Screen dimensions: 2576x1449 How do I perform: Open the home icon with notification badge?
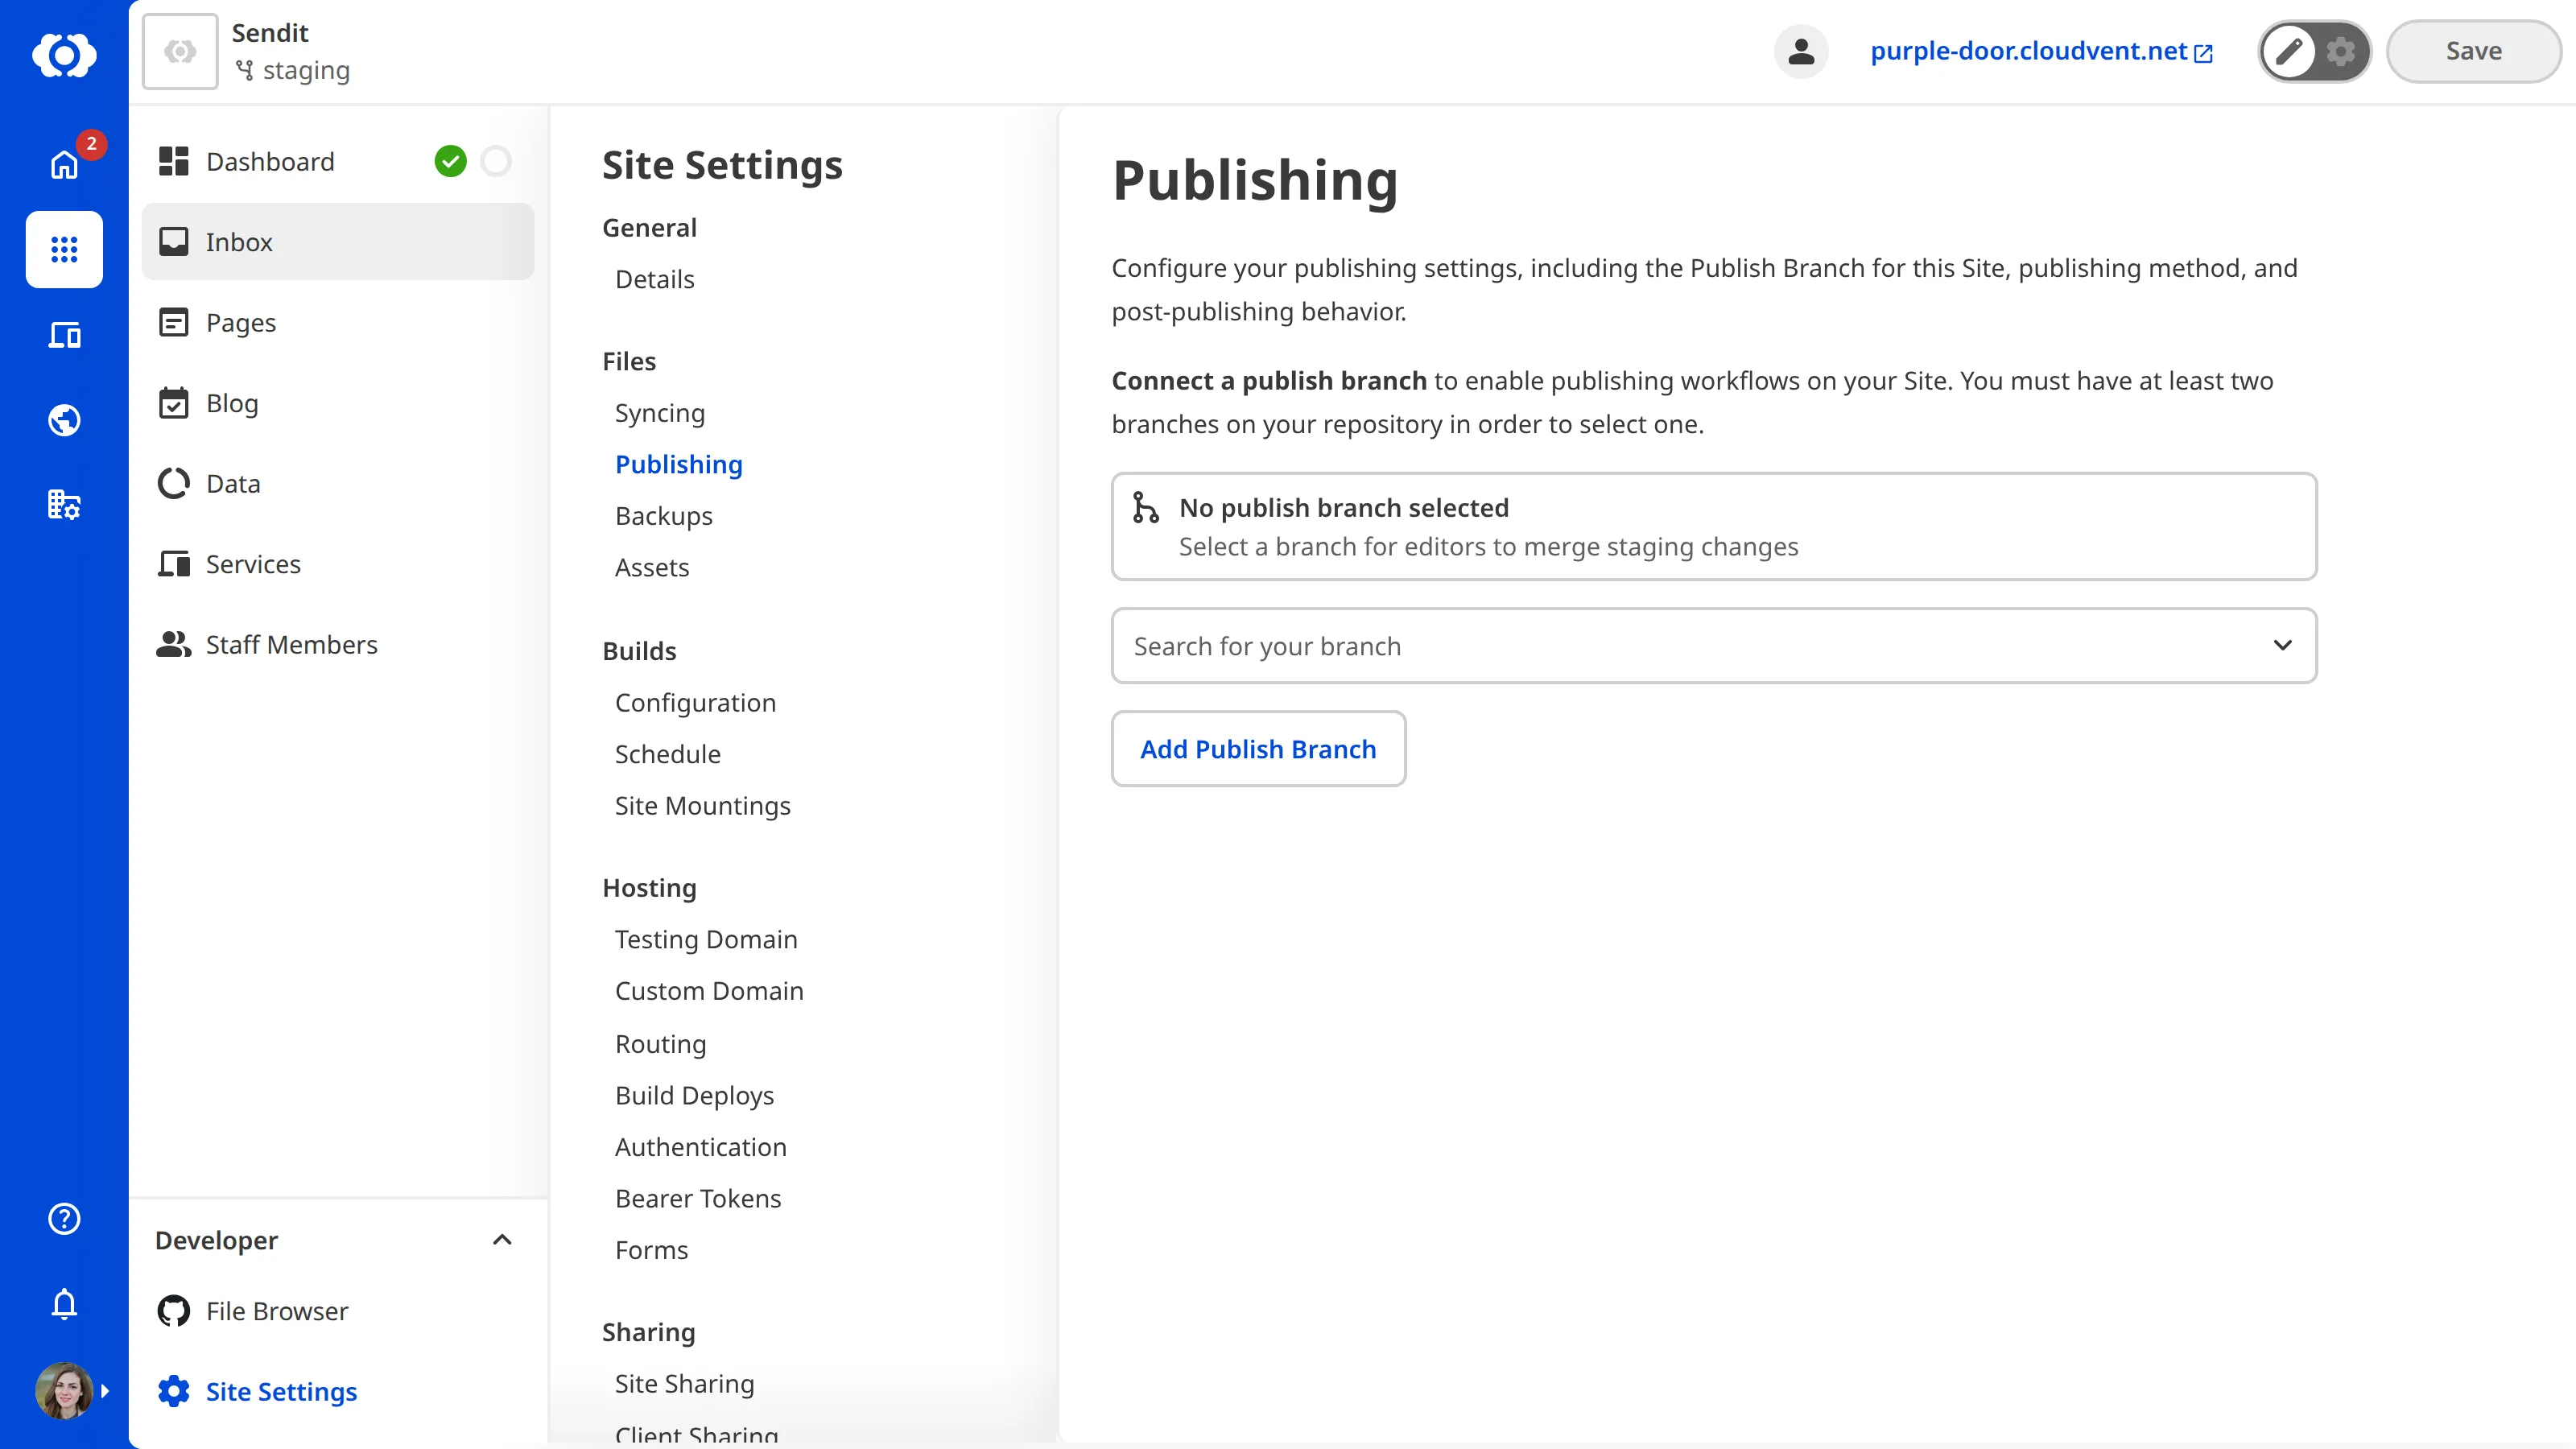[x=64, y=164]
